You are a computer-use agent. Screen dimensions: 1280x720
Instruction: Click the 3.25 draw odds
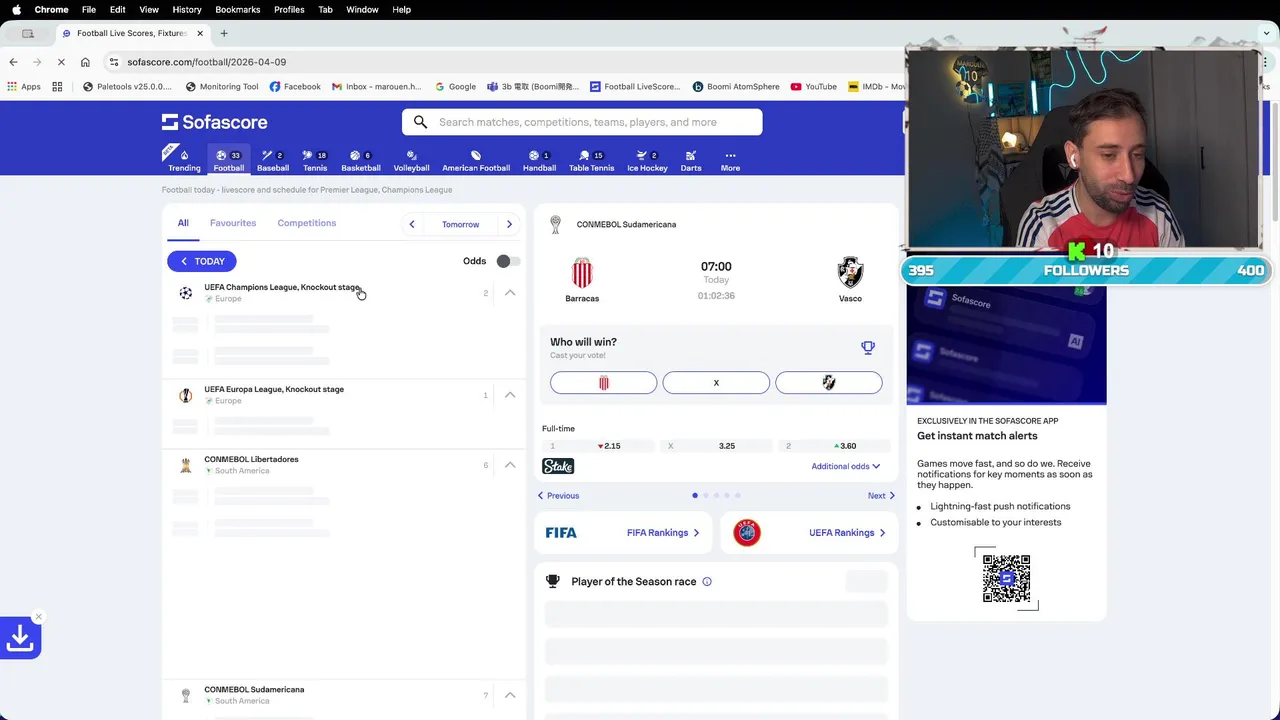(x=716, y=446)
